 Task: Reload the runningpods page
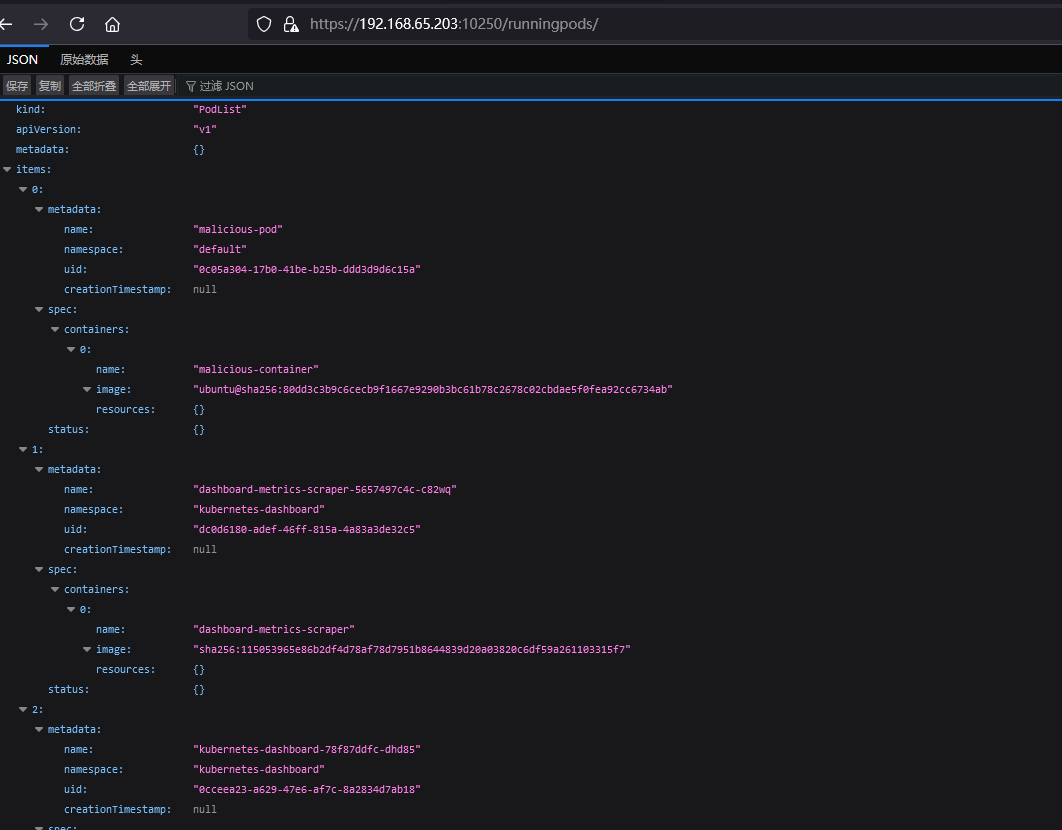point(77,24)
